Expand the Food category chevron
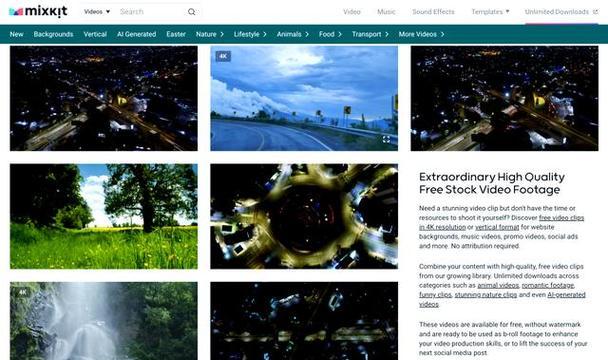This screenshot has width=608, height=360. (x=340, y=34)
